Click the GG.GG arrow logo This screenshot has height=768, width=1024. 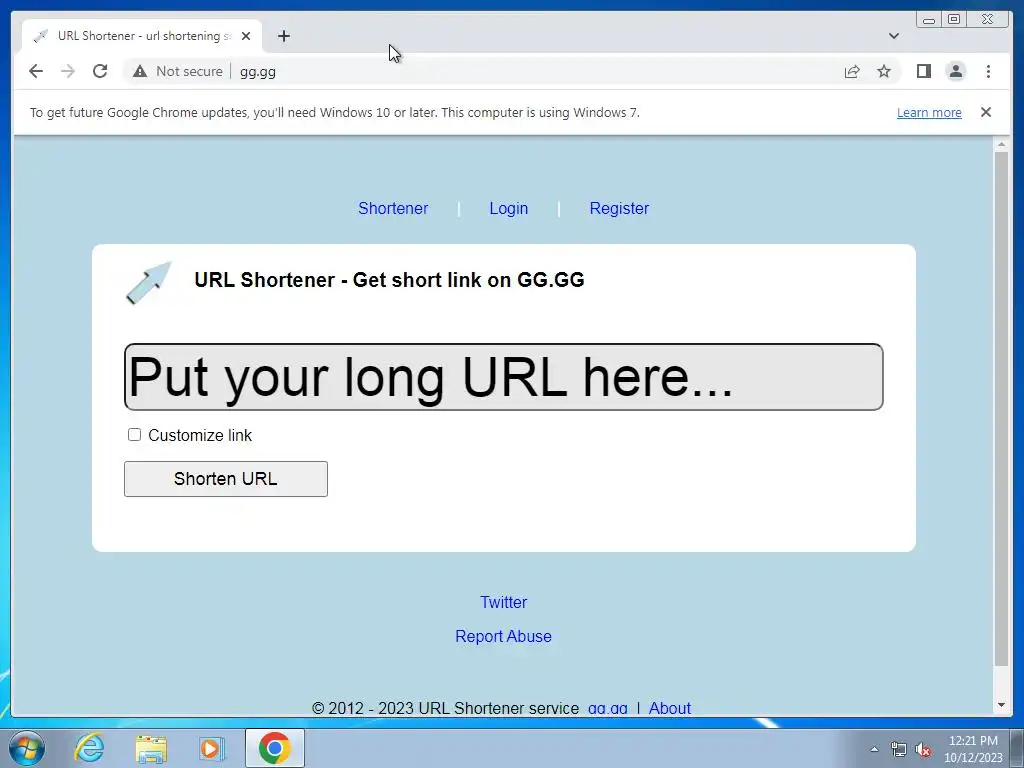coord(149,282)
